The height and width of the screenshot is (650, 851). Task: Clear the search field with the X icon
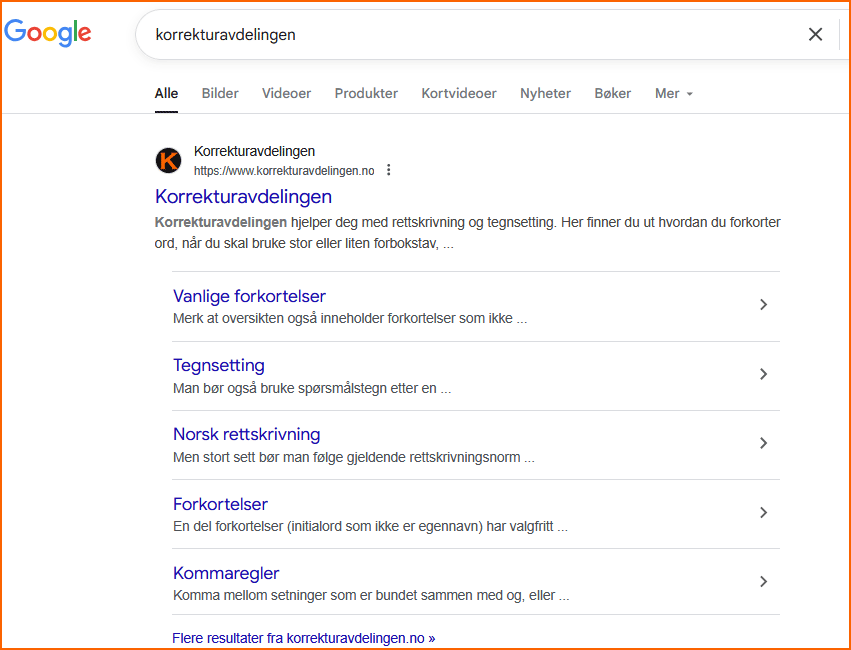pos(815,34)
